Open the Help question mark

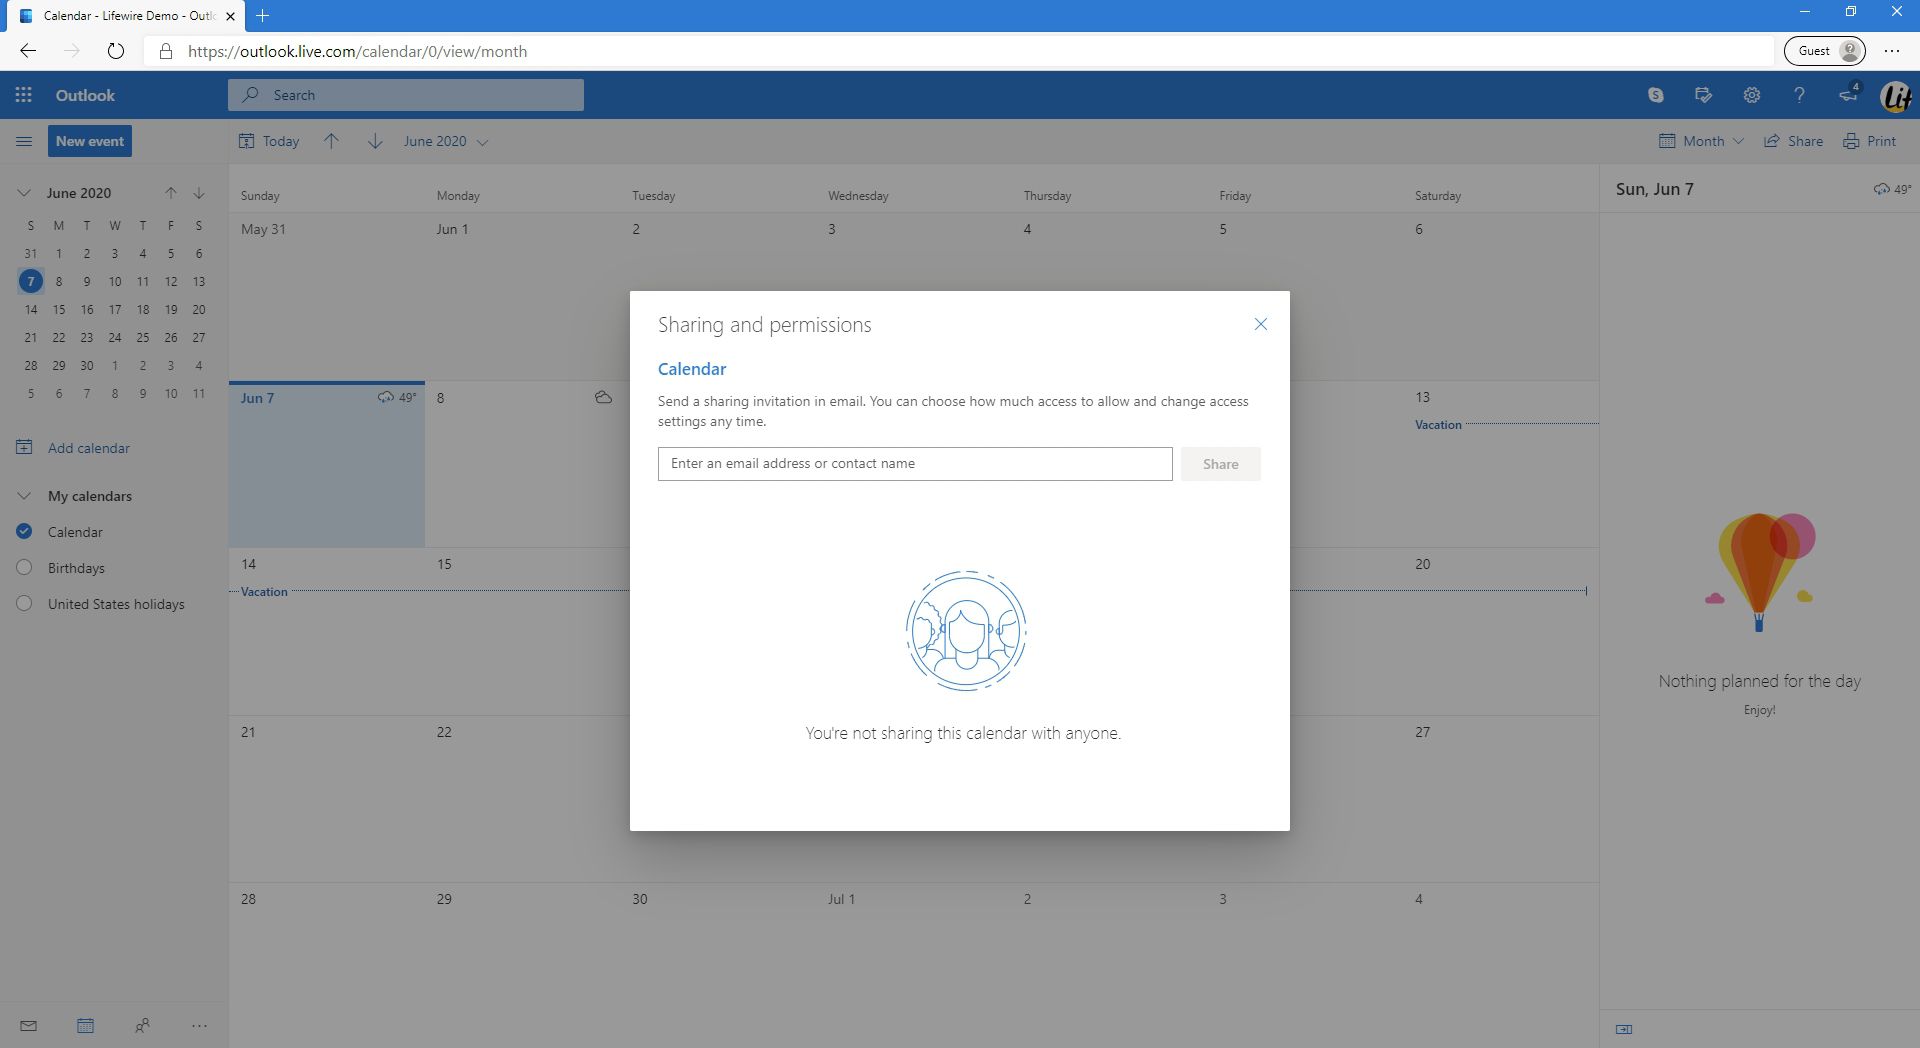tap(1799, 95)
